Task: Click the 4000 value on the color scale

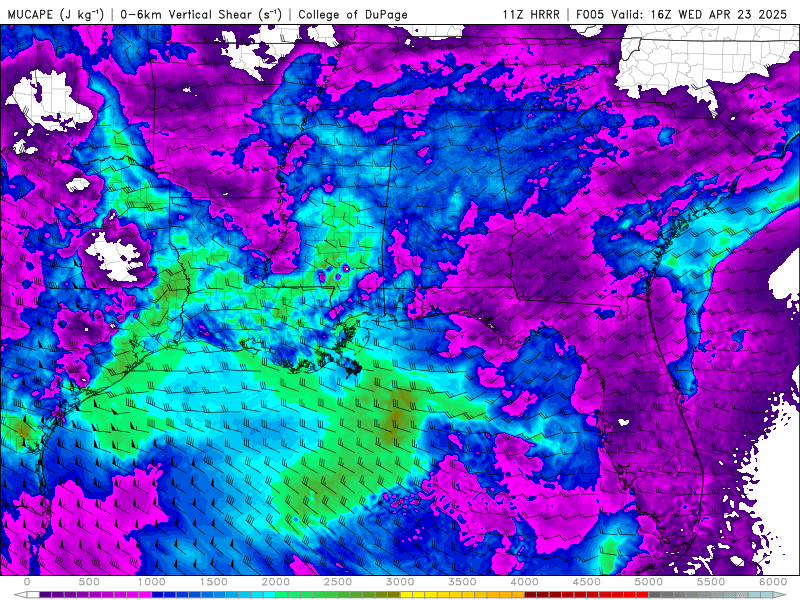Action: (x=524, y=582)
